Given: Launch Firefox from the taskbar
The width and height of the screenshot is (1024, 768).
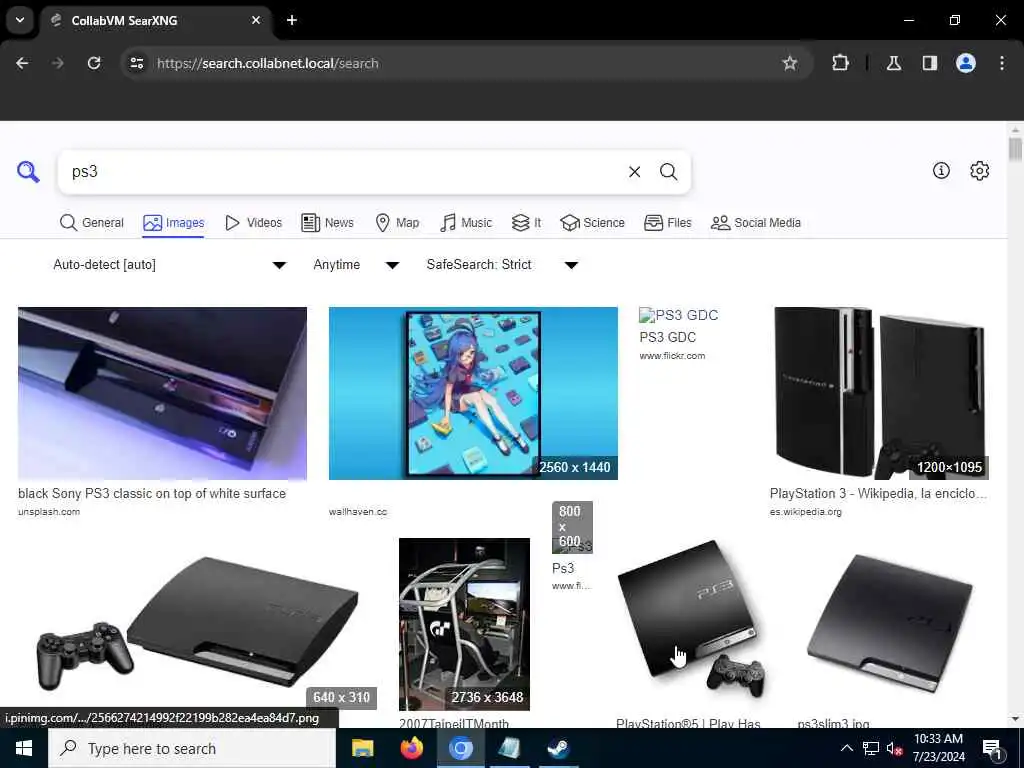Looking at the screenshot, I should [x=411, y=748].
